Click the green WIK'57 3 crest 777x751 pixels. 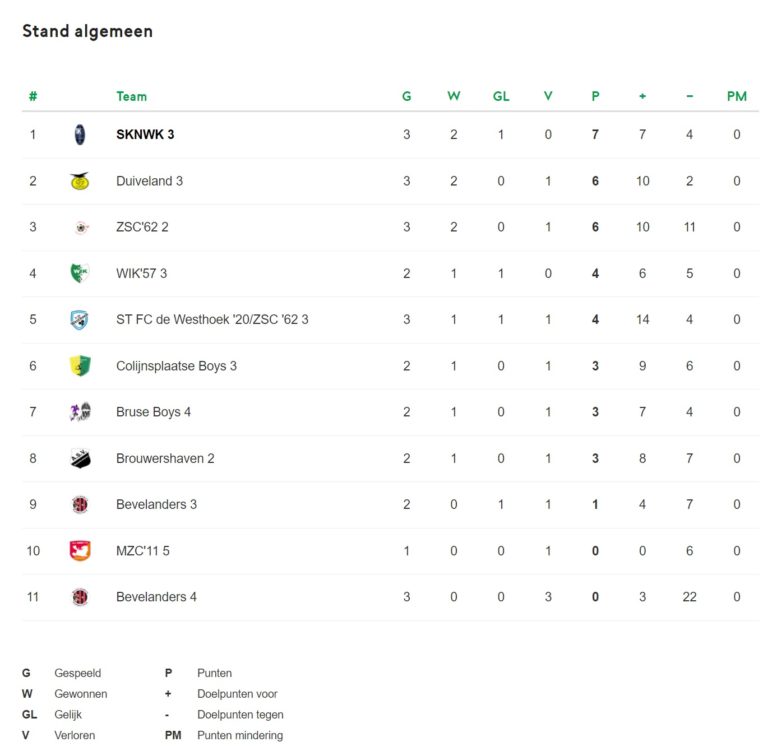(x=79, y=273)
